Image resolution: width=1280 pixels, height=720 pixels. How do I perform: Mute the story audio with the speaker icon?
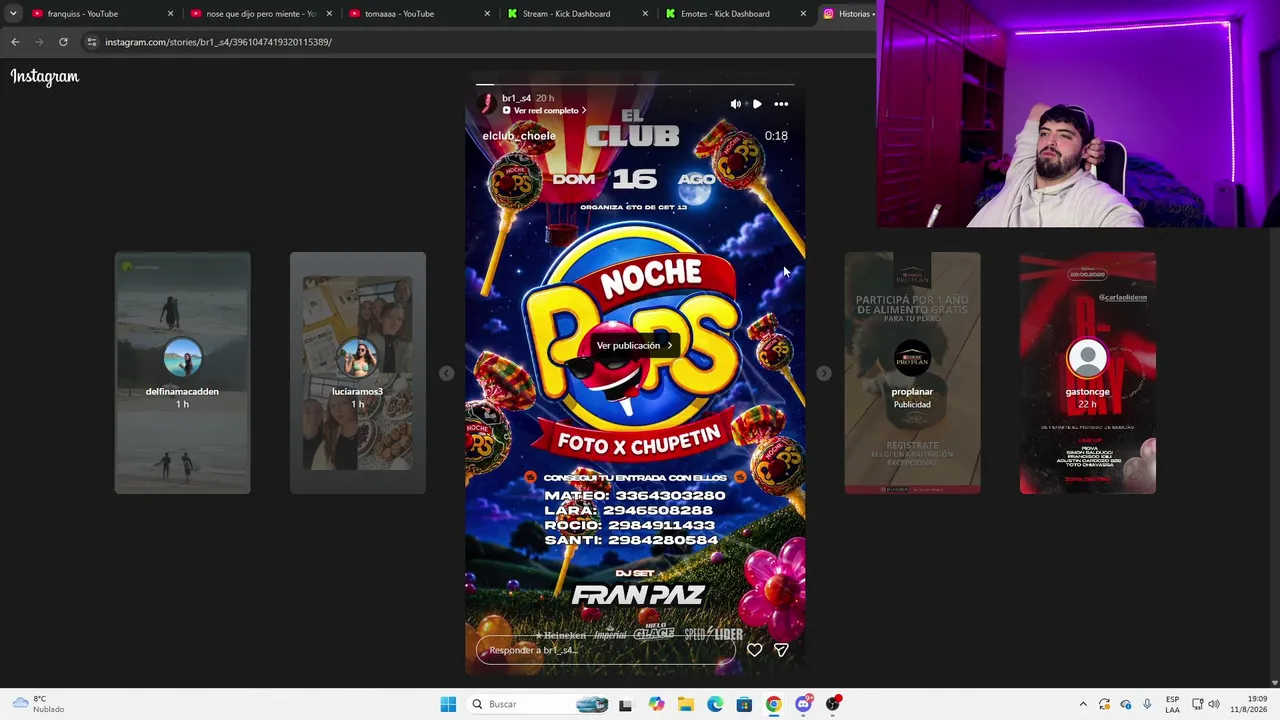(736, 104)
